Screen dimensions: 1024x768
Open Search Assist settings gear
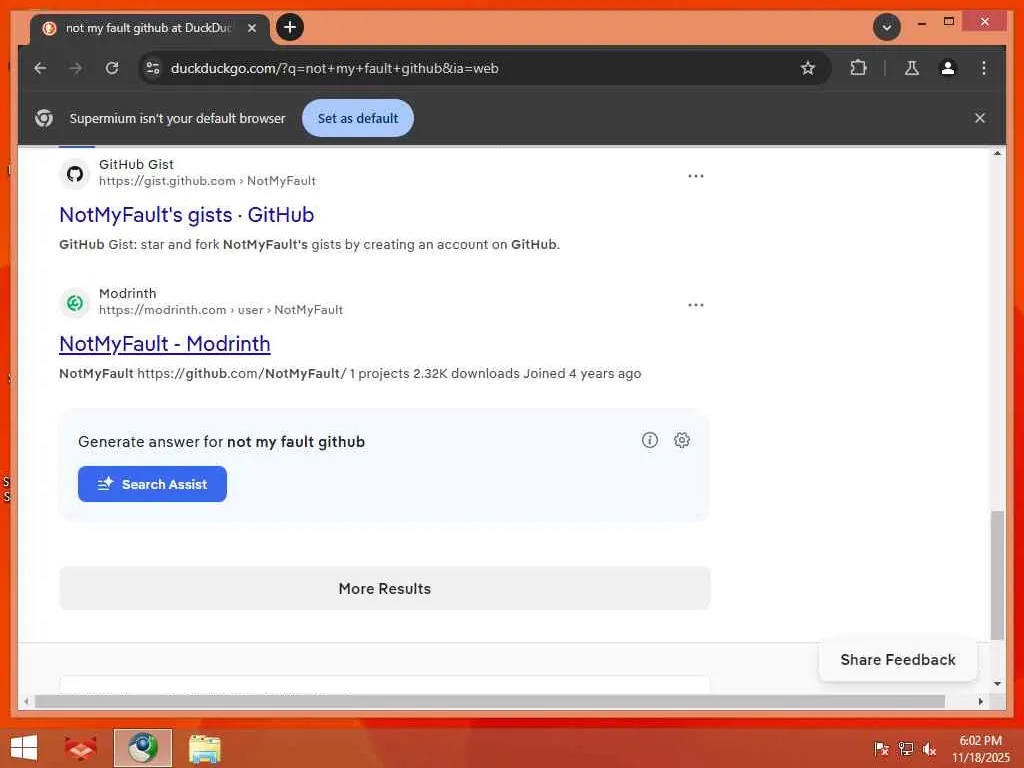[x=682, y=440]
